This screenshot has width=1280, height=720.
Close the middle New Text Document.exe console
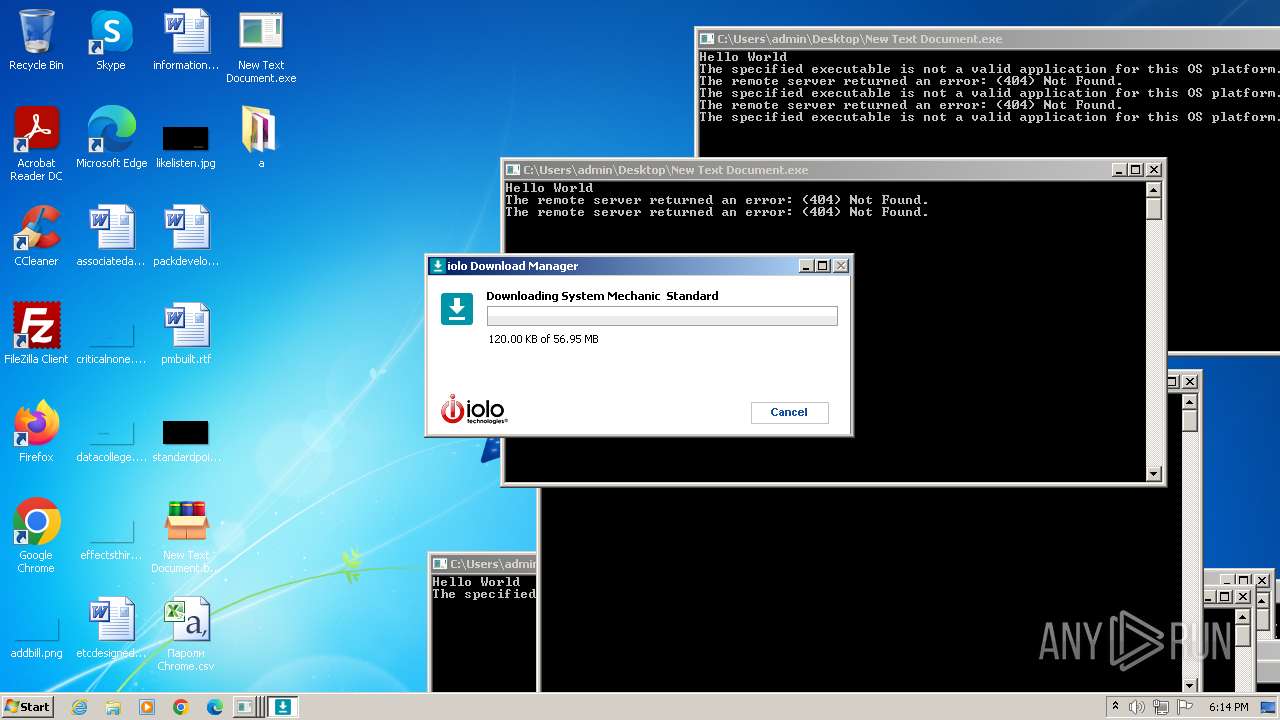click(1154, 170)
